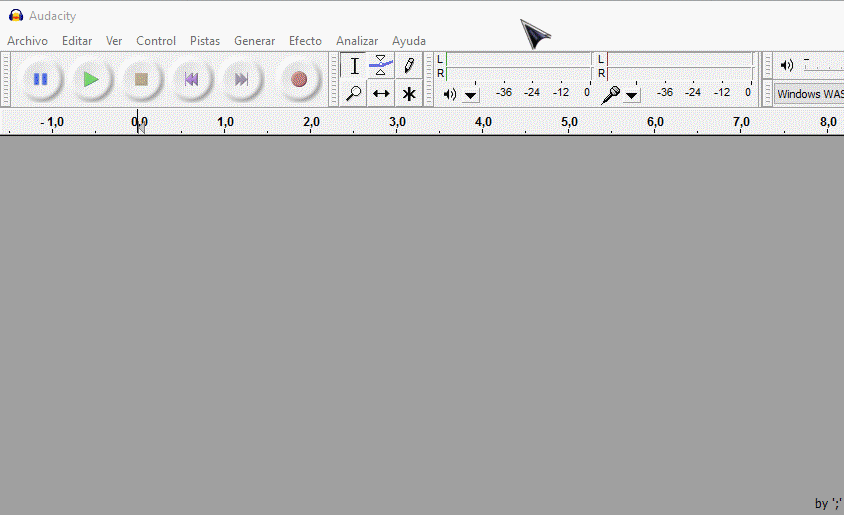
Task: Click the 7,0 mark on the timeline ruler
Action: pyautogui.click(x=741, y=122)
